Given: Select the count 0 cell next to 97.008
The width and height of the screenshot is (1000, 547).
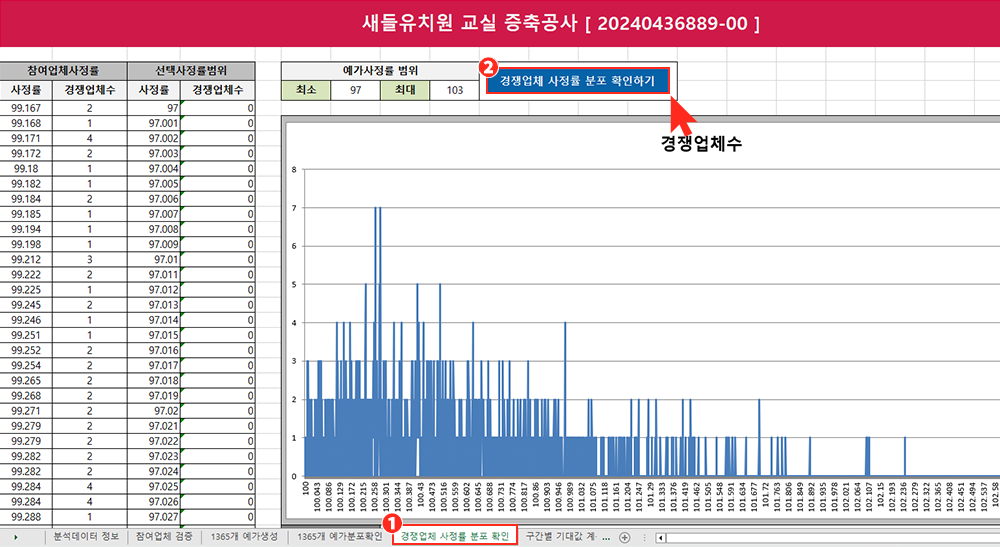Looking at the screenshot, I should pos(218,229).
